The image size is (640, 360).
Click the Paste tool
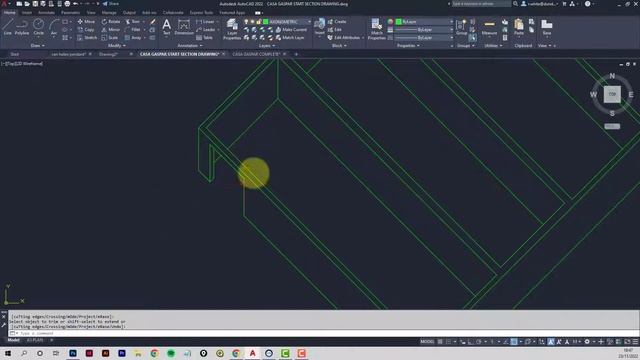519,27
